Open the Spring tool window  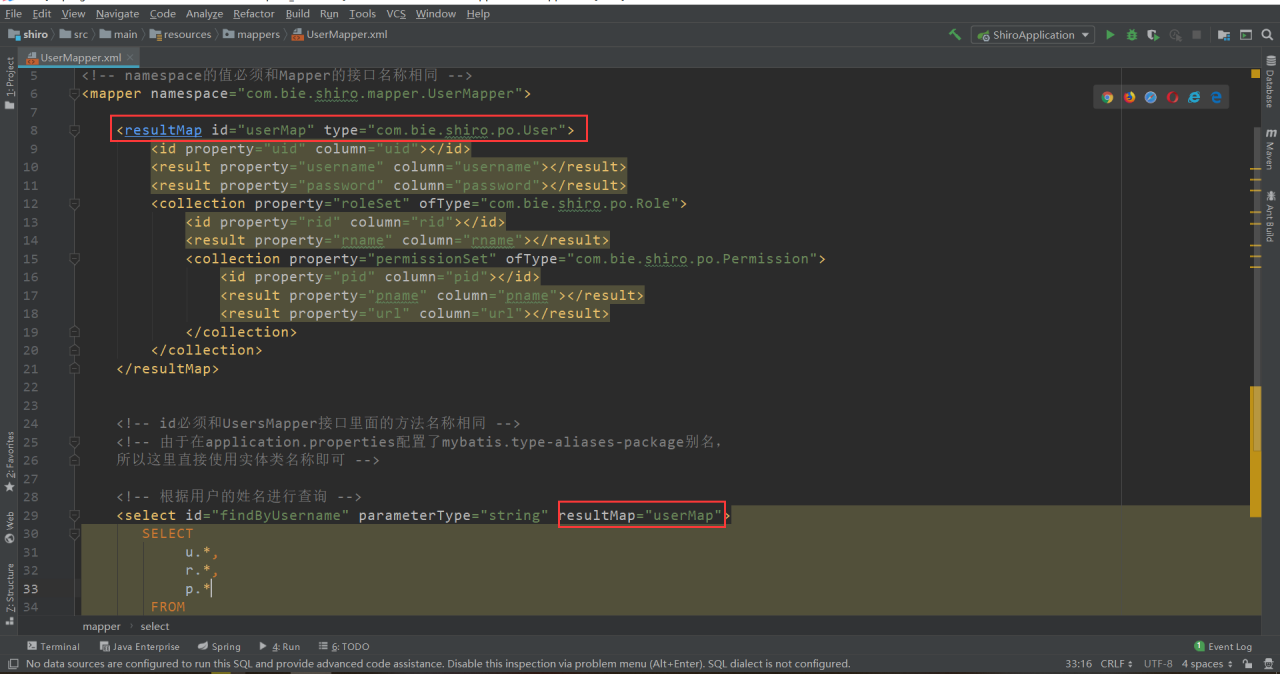[219, 647]
